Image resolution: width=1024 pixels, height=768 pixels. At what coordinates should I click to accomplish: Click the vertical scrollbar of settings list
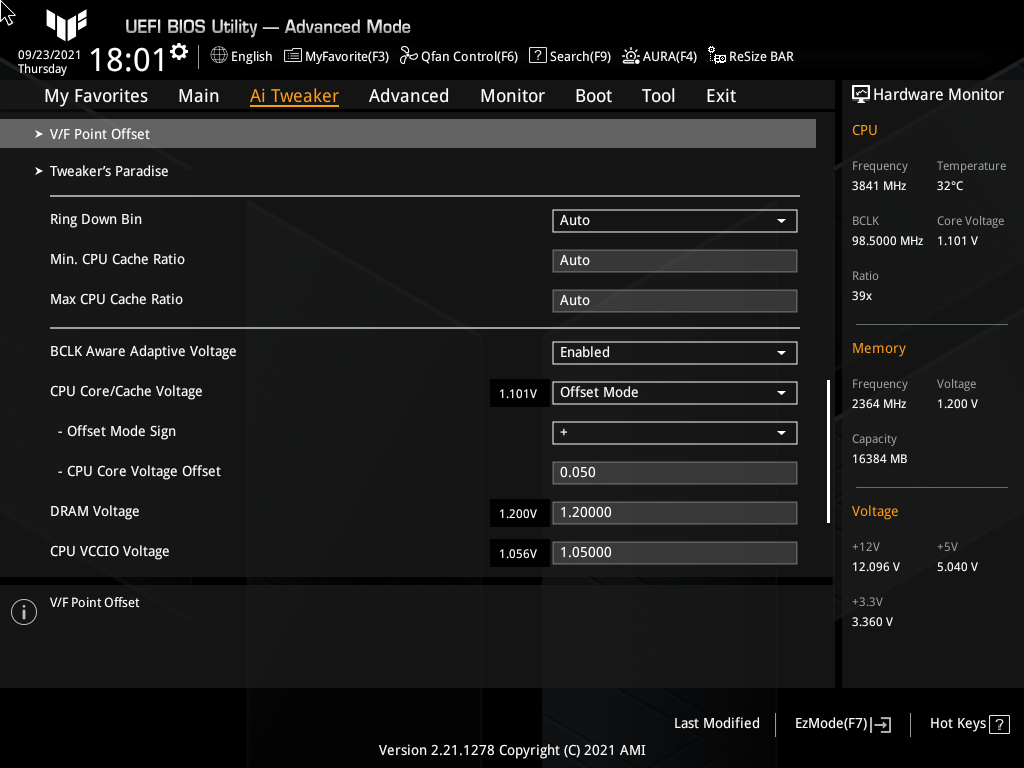tap(828, 451)
